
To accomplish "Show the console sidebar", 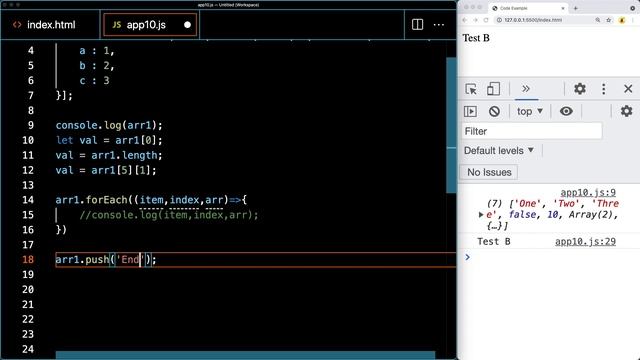I will 470,111.
